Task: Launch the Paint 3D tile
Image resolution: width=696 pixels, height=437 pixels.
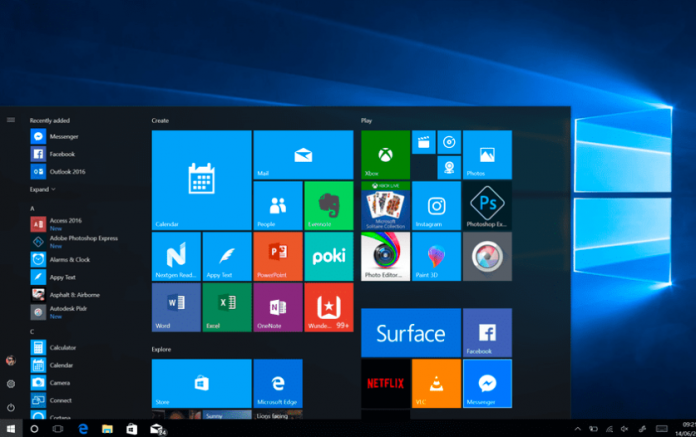Action: click(436, 256)
